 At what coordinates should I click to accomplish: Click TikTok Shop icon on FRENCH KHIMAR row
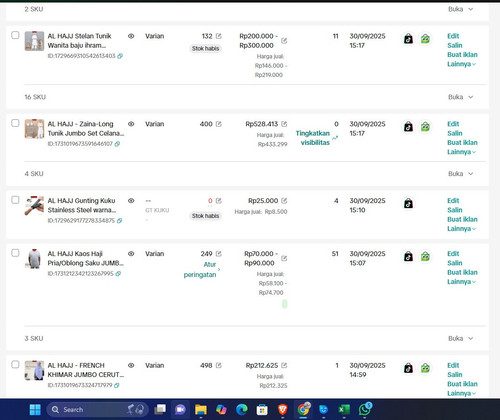(408, 368)
